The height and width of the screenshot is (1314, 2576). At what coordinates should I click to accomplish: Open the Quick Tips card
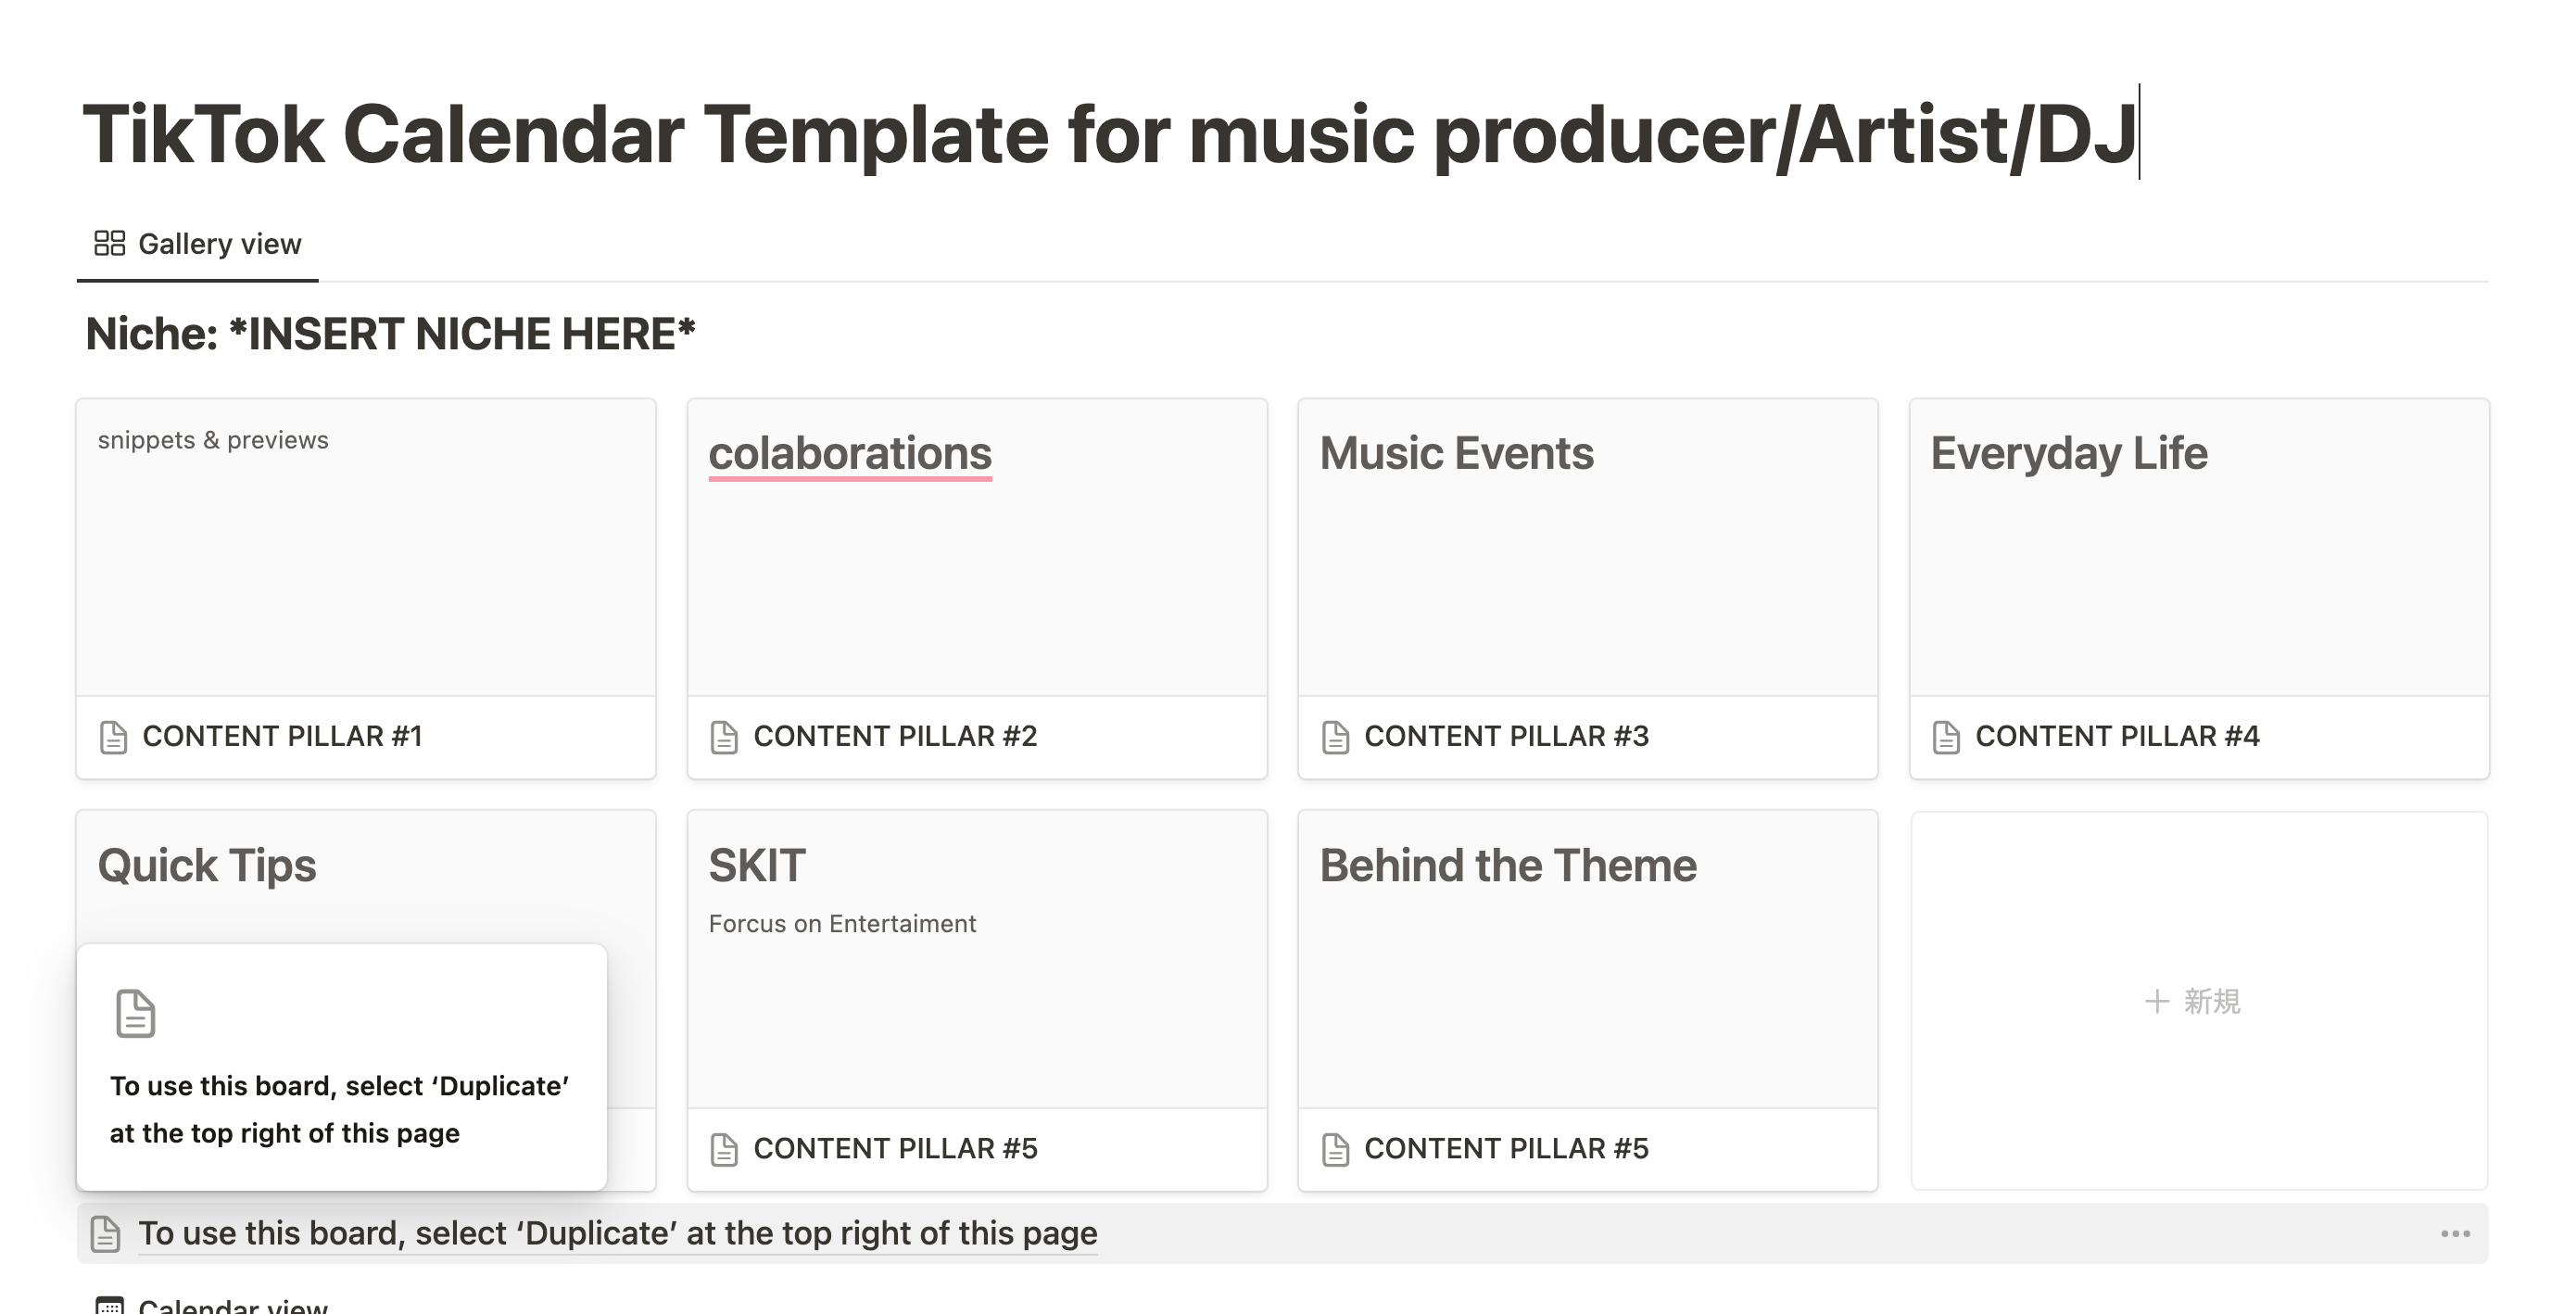pos(366,880)
